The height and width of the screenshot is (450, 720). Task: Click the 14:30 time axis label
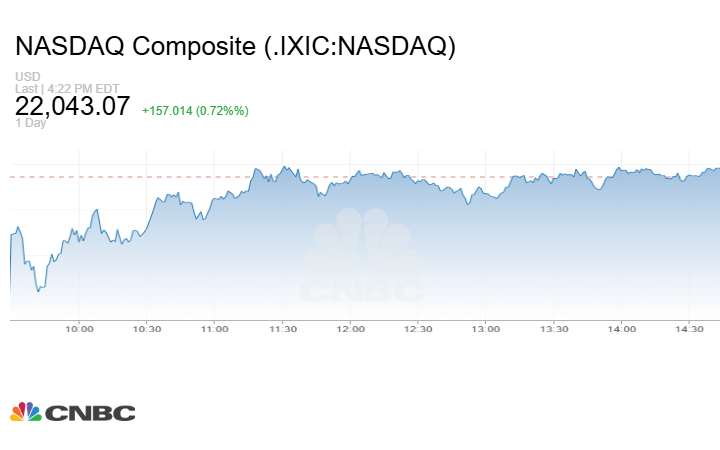pos(690,329)
